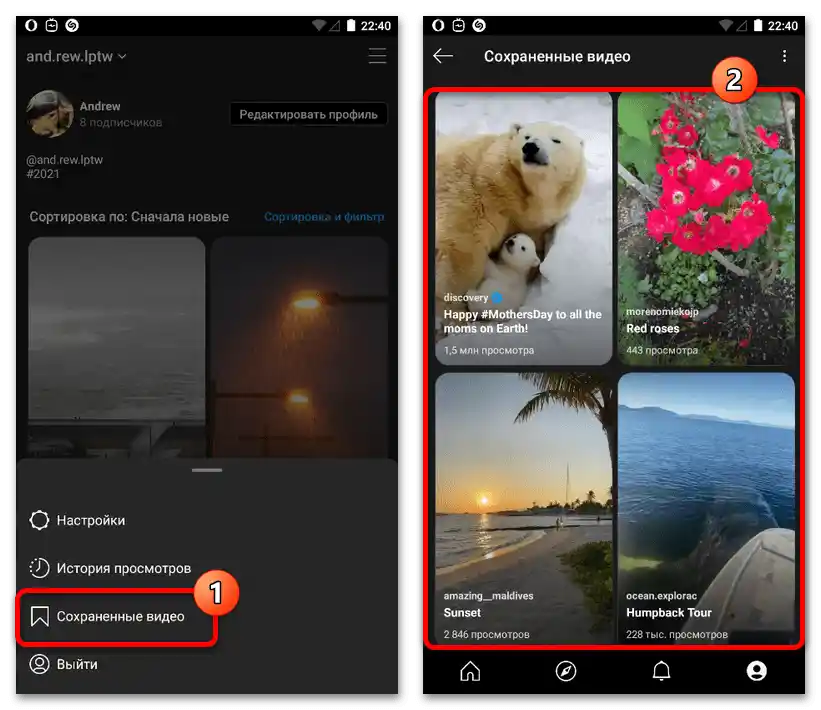The height and width of the screenshot is (710, 821).
Task: Open the Sunset video by amazing__maldives
Action: (524, 508)
